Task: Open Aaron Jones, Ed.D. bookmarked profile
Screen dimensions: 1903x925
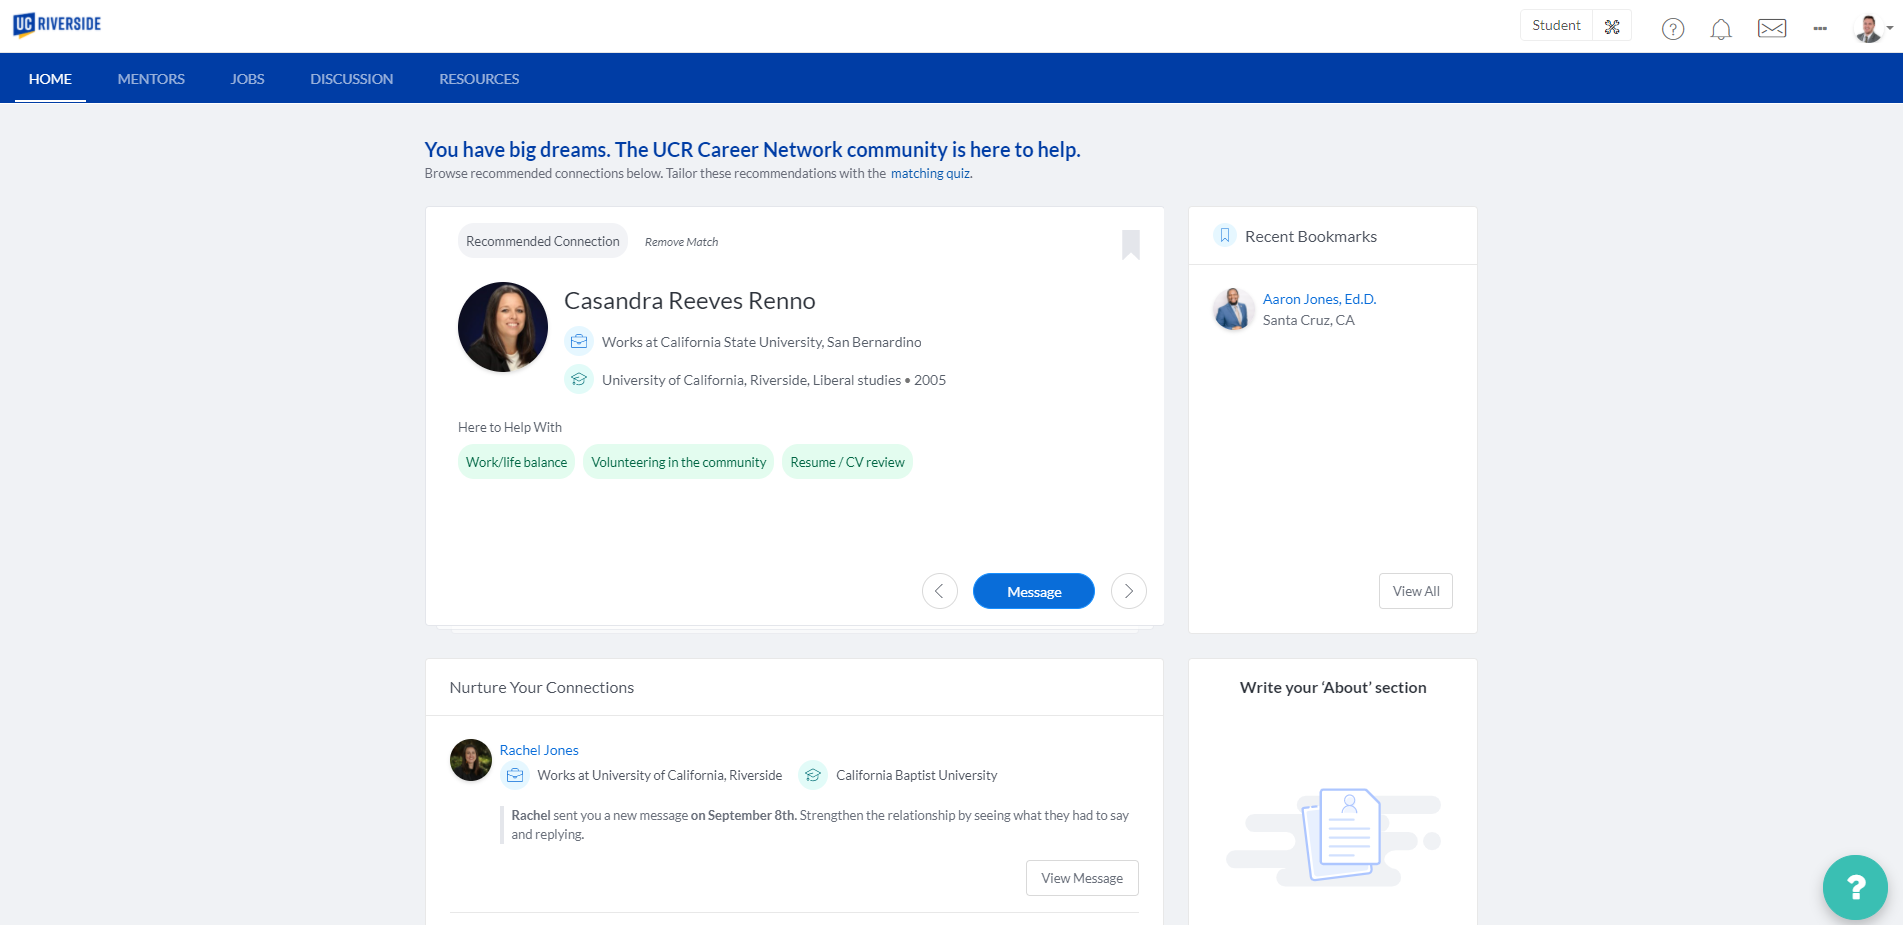Action: [x=1318, y=299]
